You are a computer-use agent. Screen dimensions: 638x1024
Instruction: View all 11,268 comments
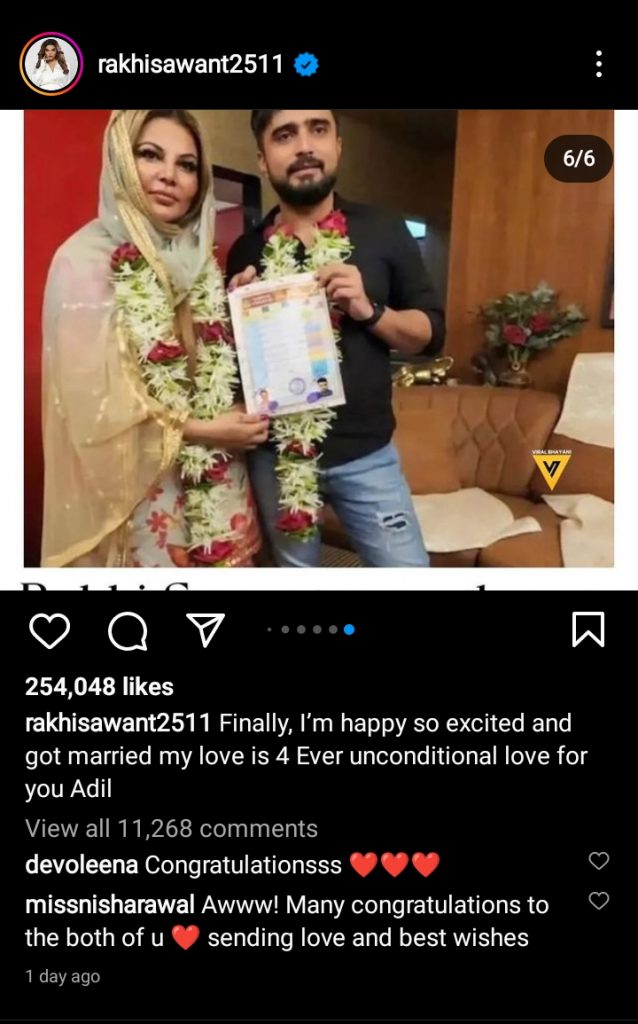click(171, 828)
